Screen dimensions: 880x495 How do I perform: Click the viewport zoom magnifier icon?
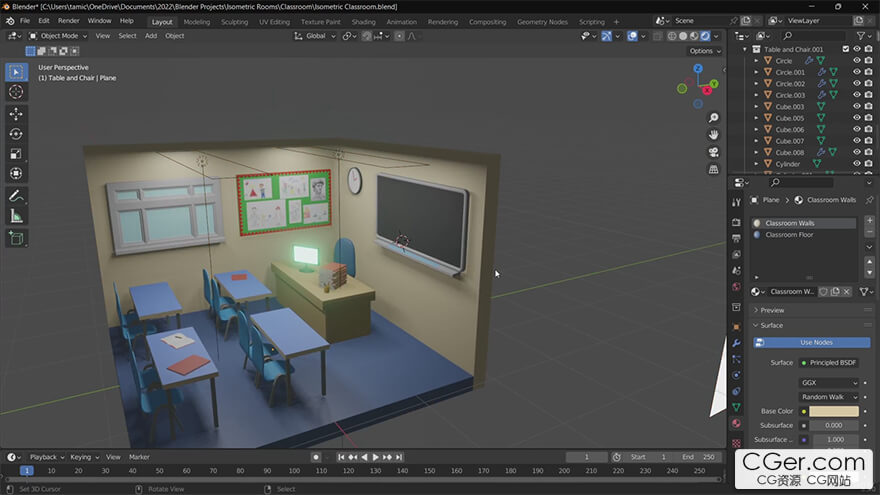[x=713, y=118]
